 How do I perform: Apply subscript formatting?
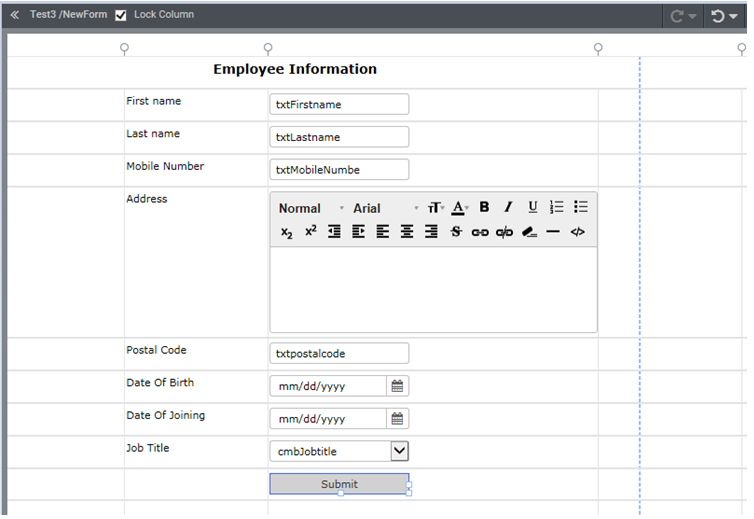tap(286, 232)
